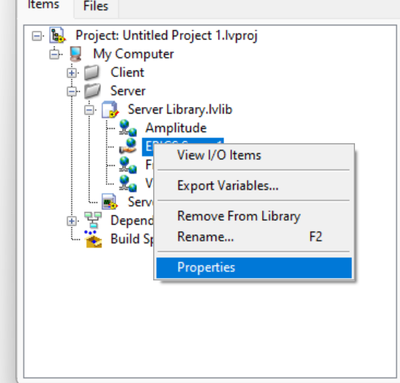The width and height of the screenshot is (400, 383).
Task: Click the Dependencies network icon
Action: click(93, 220)
